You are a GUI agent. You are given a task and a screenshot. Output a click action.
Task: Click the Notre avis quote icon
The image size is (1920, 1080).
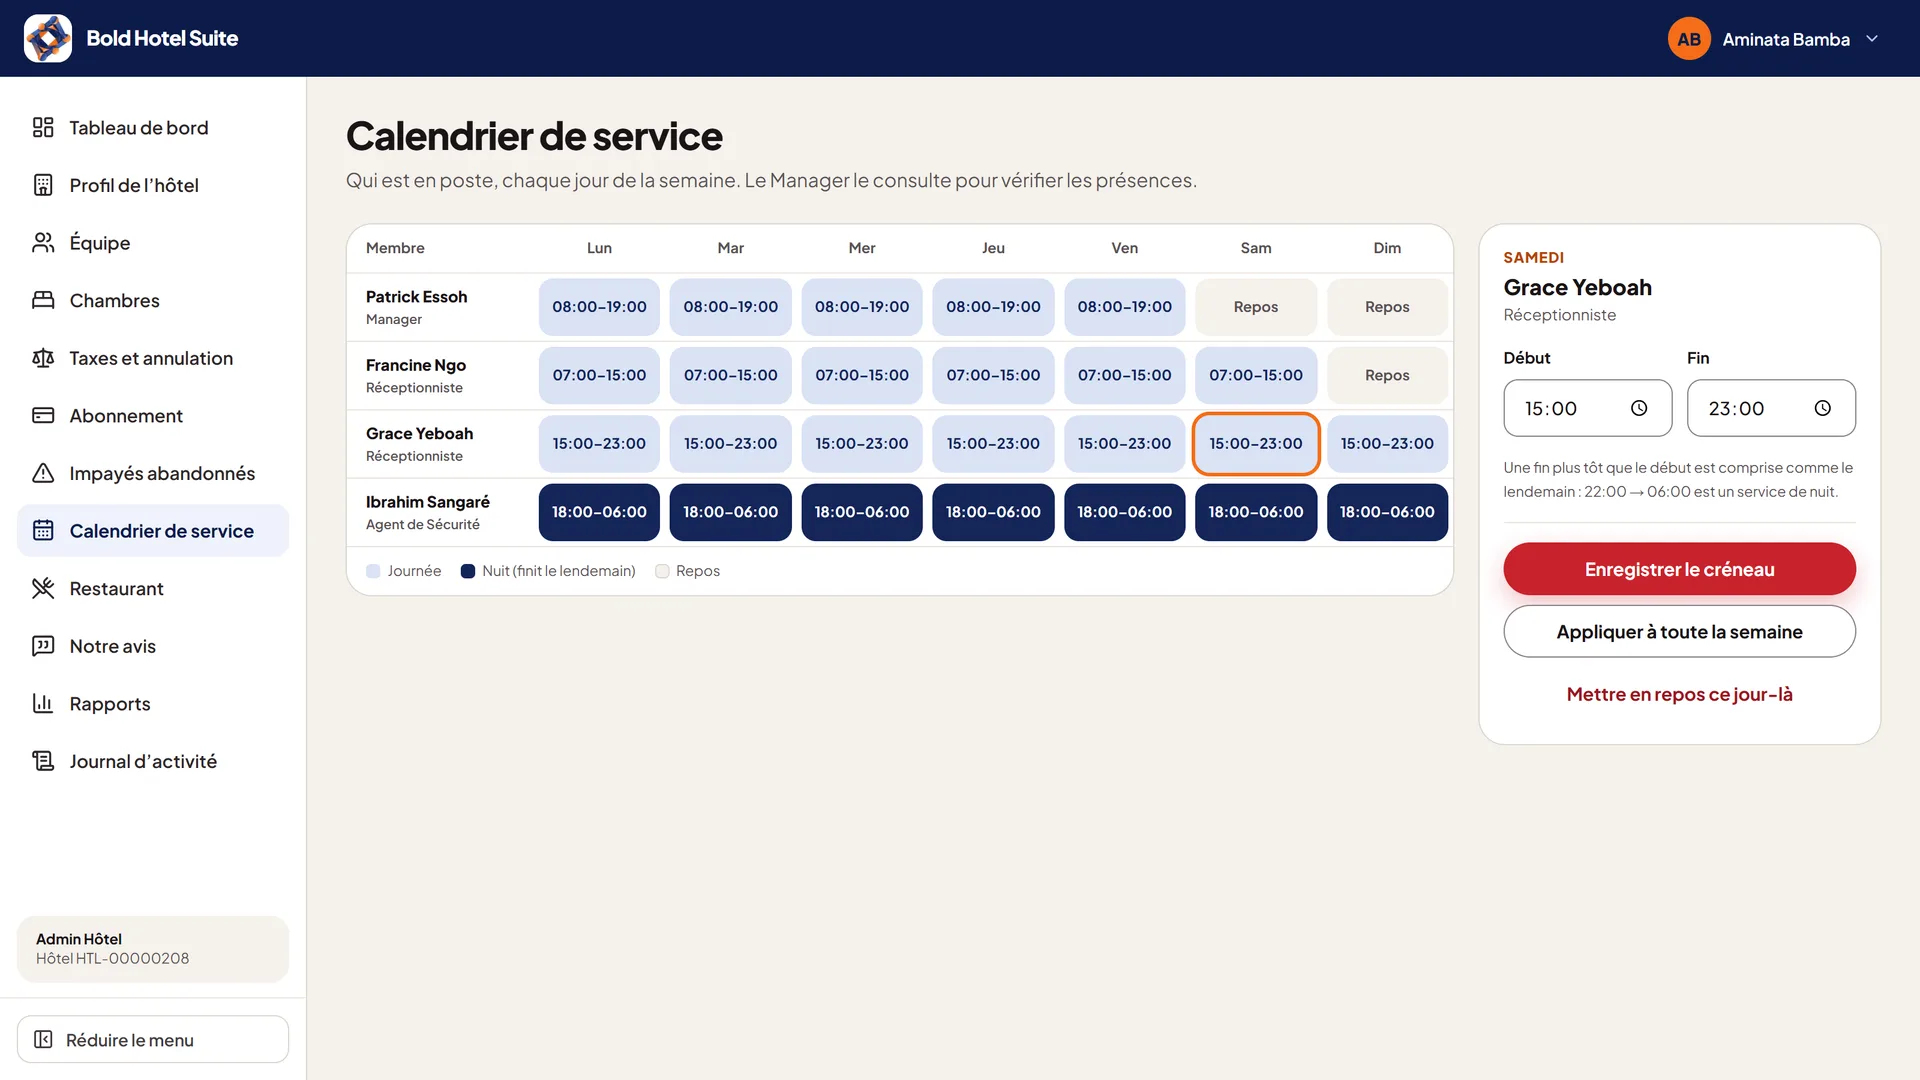click(43, 646)
